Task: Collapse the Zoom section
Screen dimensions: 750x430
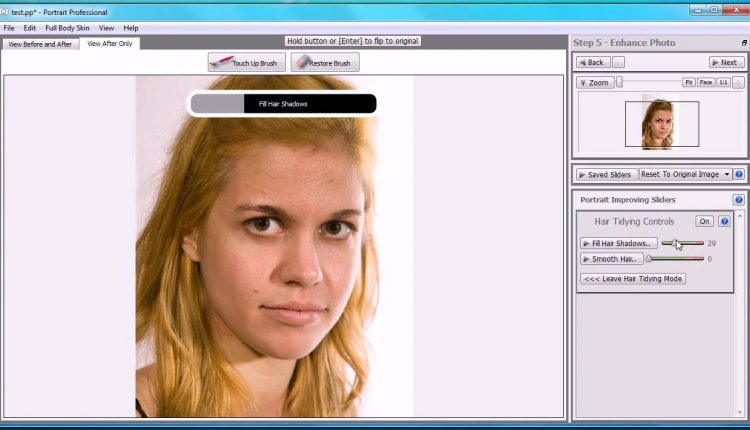Action: tap(595, 83)
